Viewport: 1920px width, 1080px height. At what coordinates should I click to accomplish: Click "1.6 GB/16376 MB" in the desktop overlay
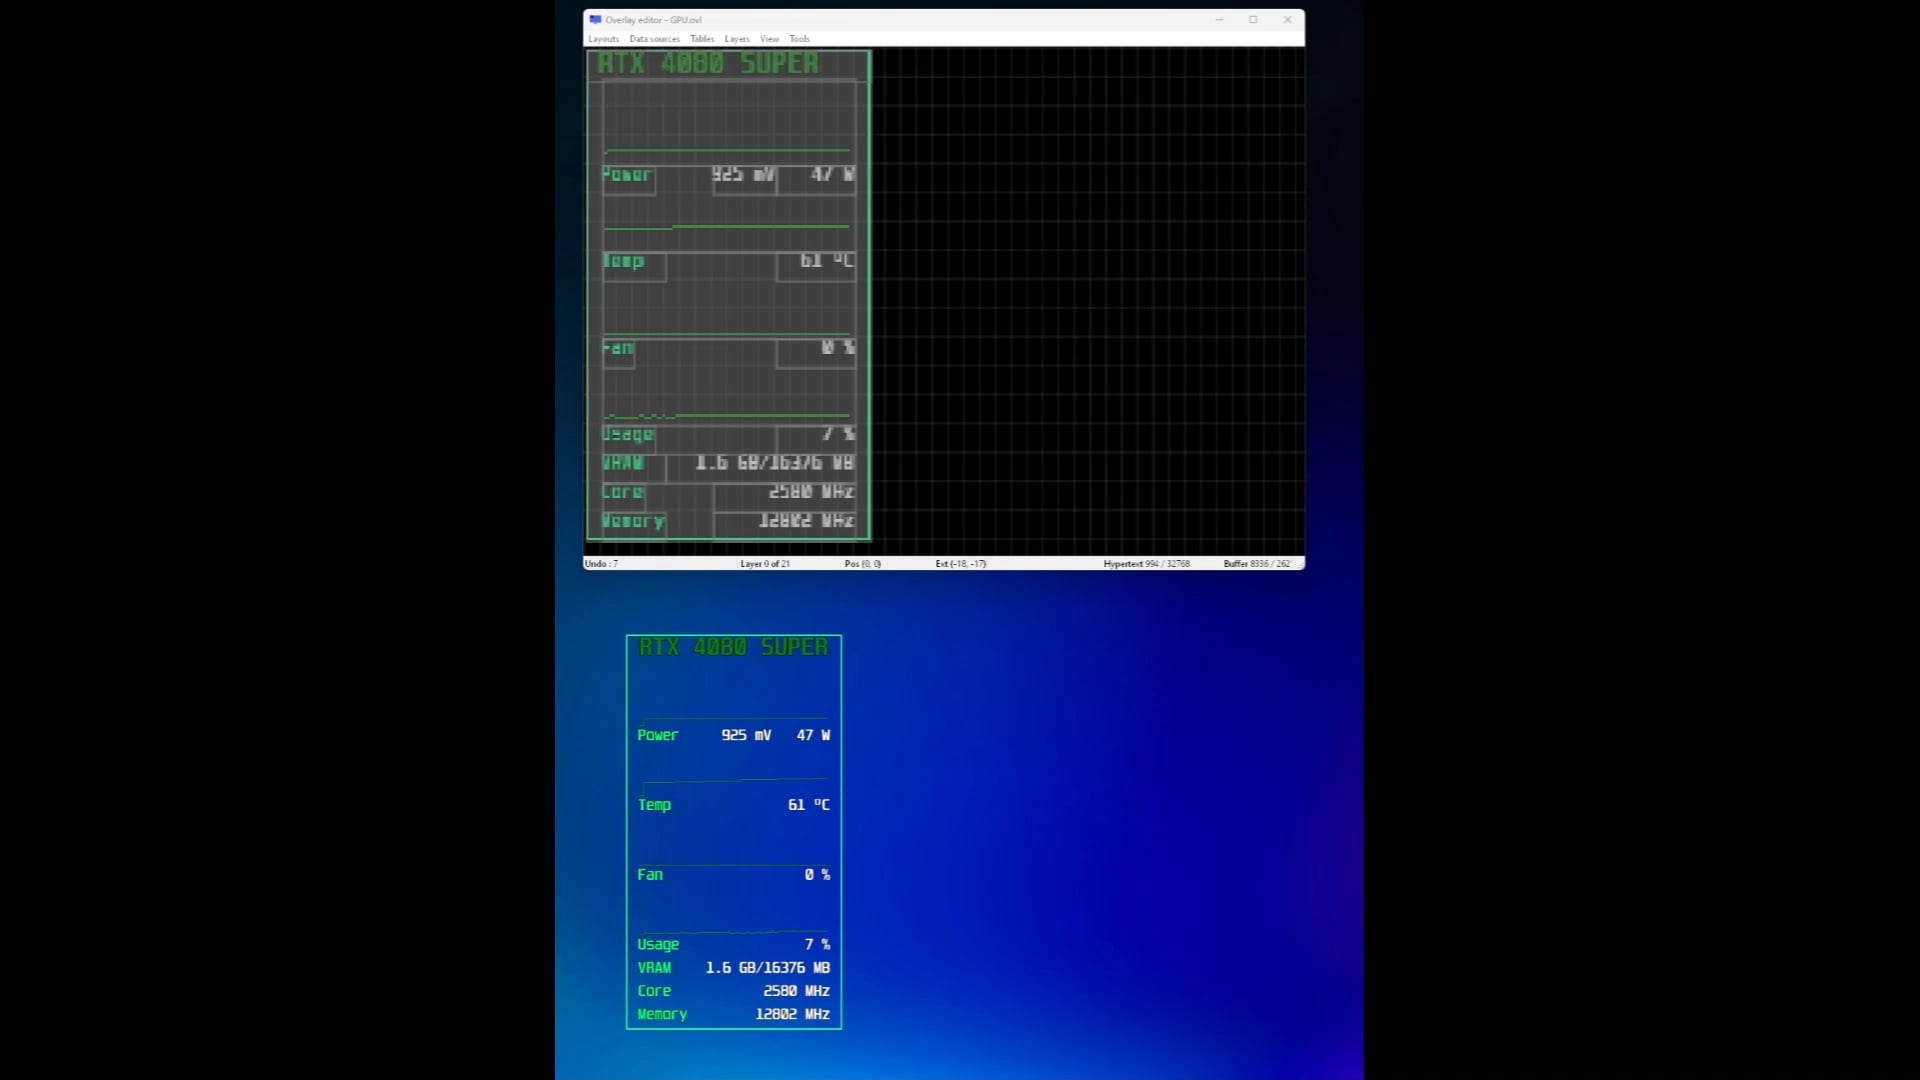pos(768,968)
